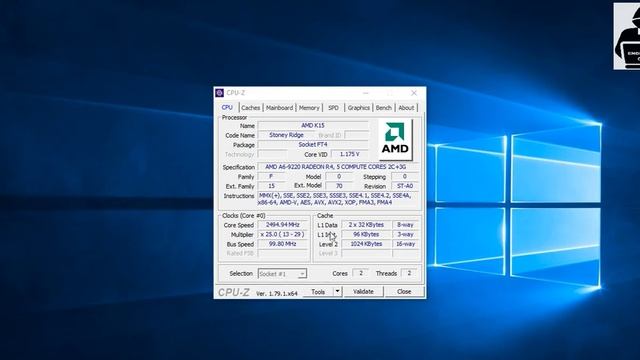Open the Caches tab
Viewport: 640px width, 360px height.
251,108
